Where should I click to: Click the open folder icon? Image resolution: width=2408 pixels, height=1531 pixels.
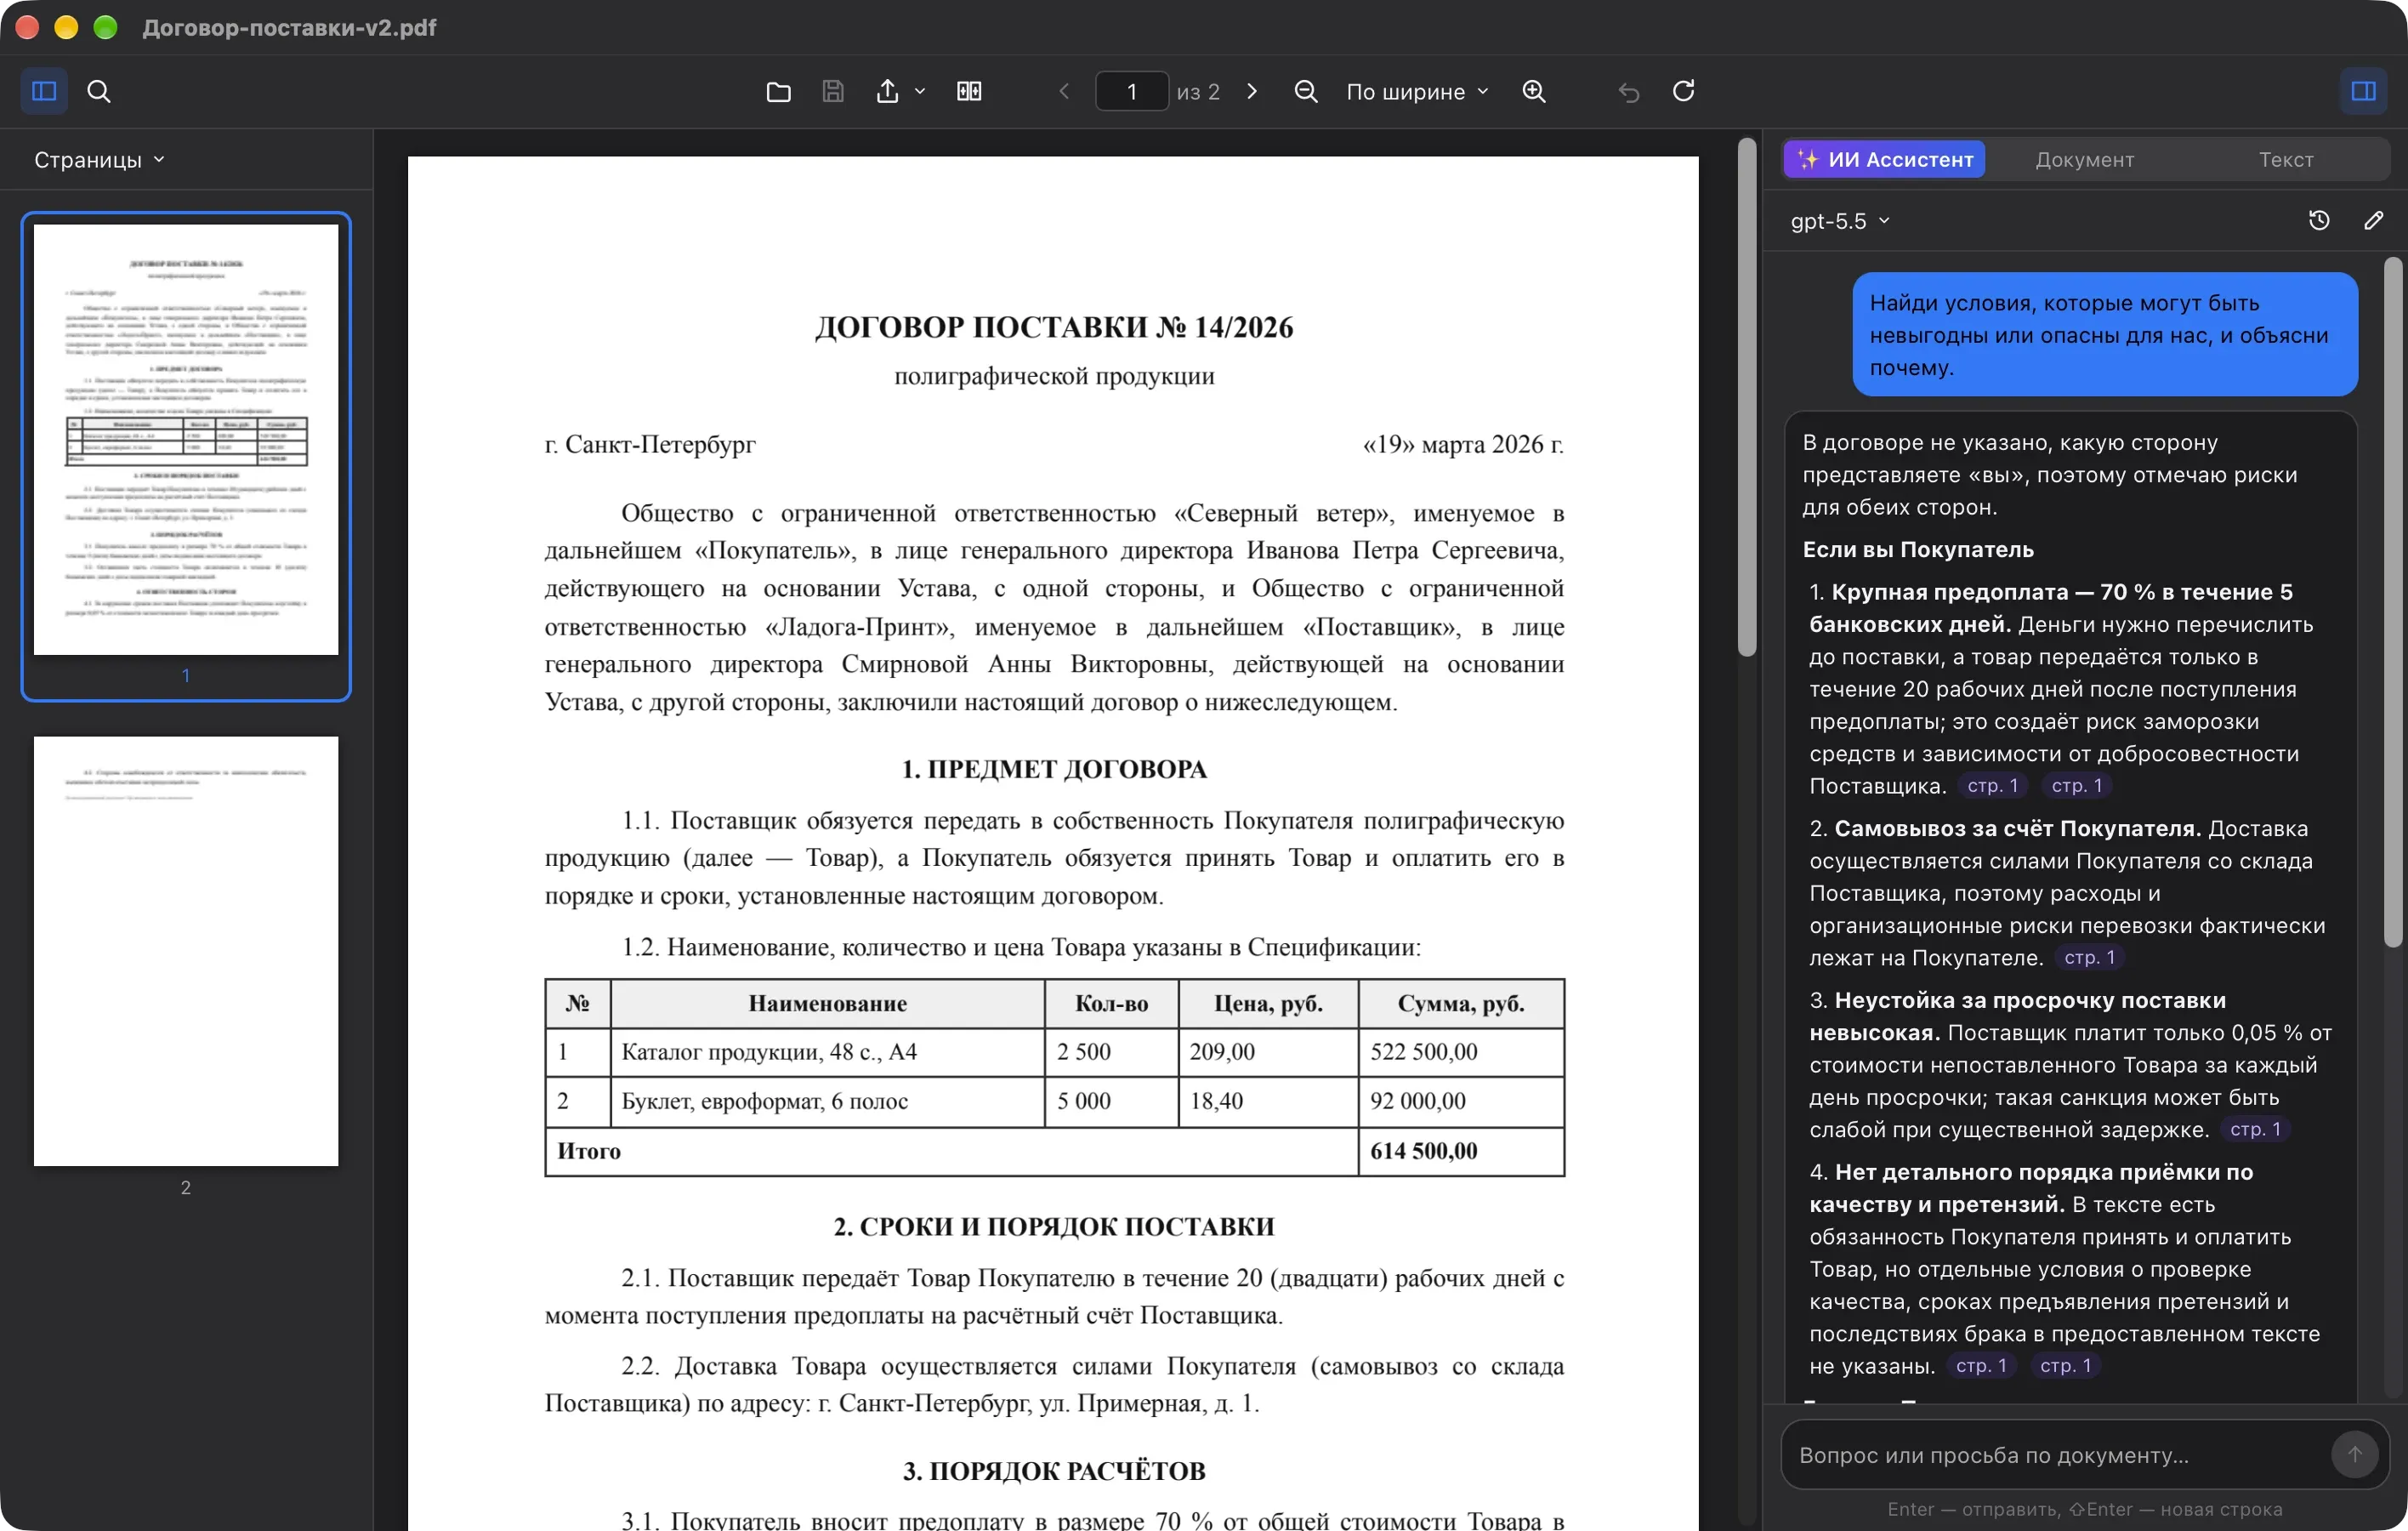778,91
